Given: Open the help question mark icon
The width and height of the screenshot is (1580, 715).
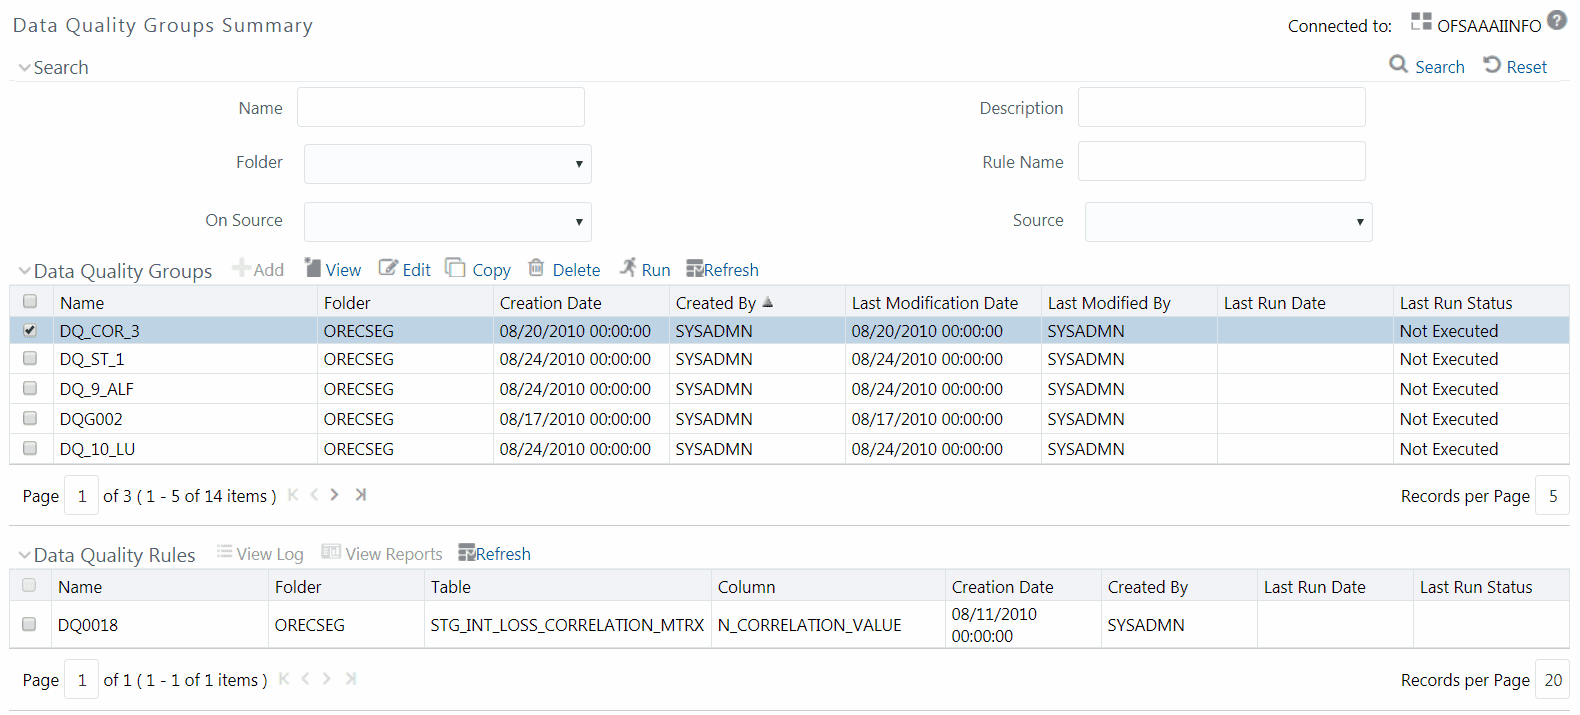Looking at the screenshot, I should click(x=1557, y=20).
